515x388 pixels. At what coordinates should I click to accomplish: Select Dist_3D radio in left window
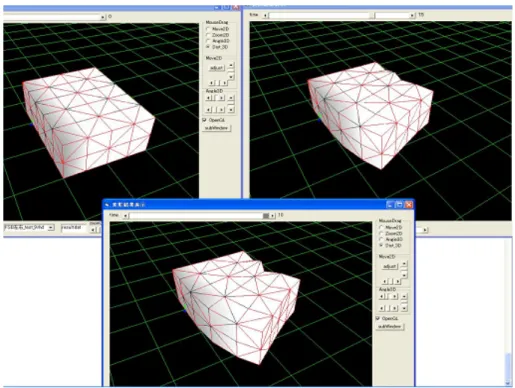point(208,47)
